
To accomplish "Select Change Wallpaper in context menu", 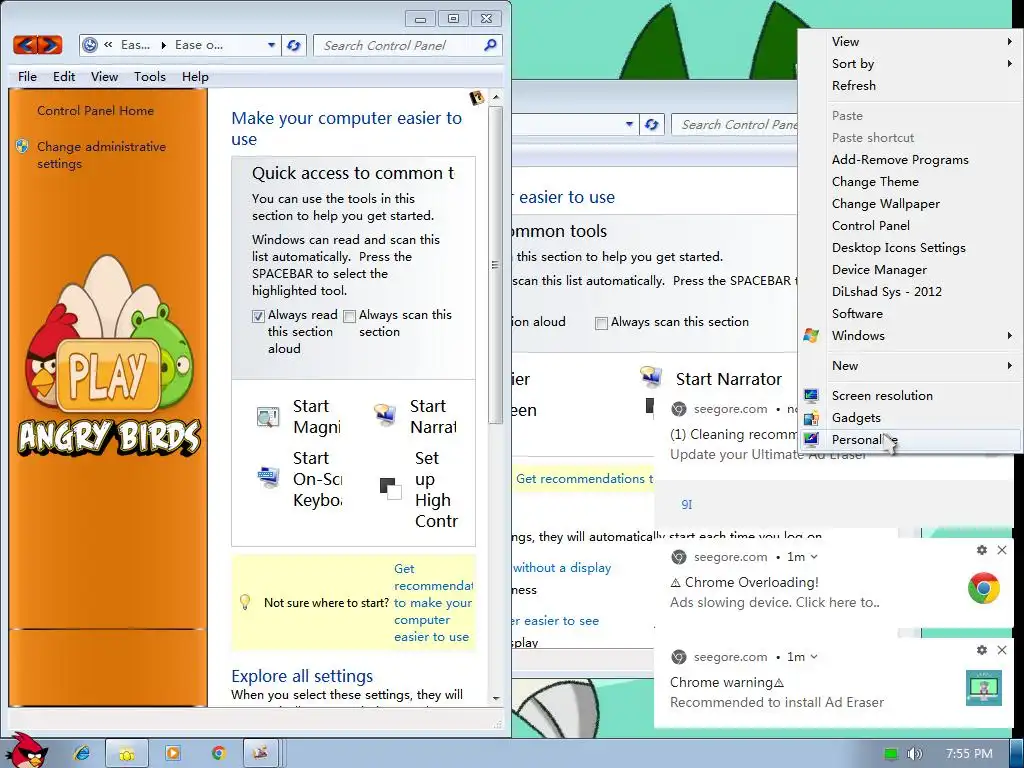I will click(886, 204).
